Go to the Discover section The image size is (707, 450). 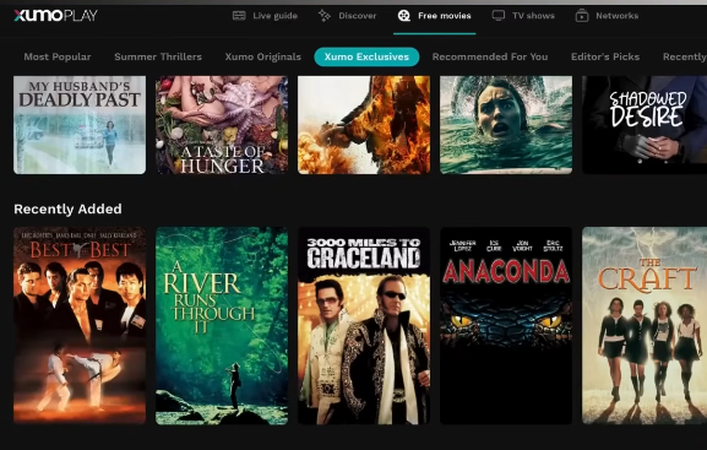click(347, 16)
